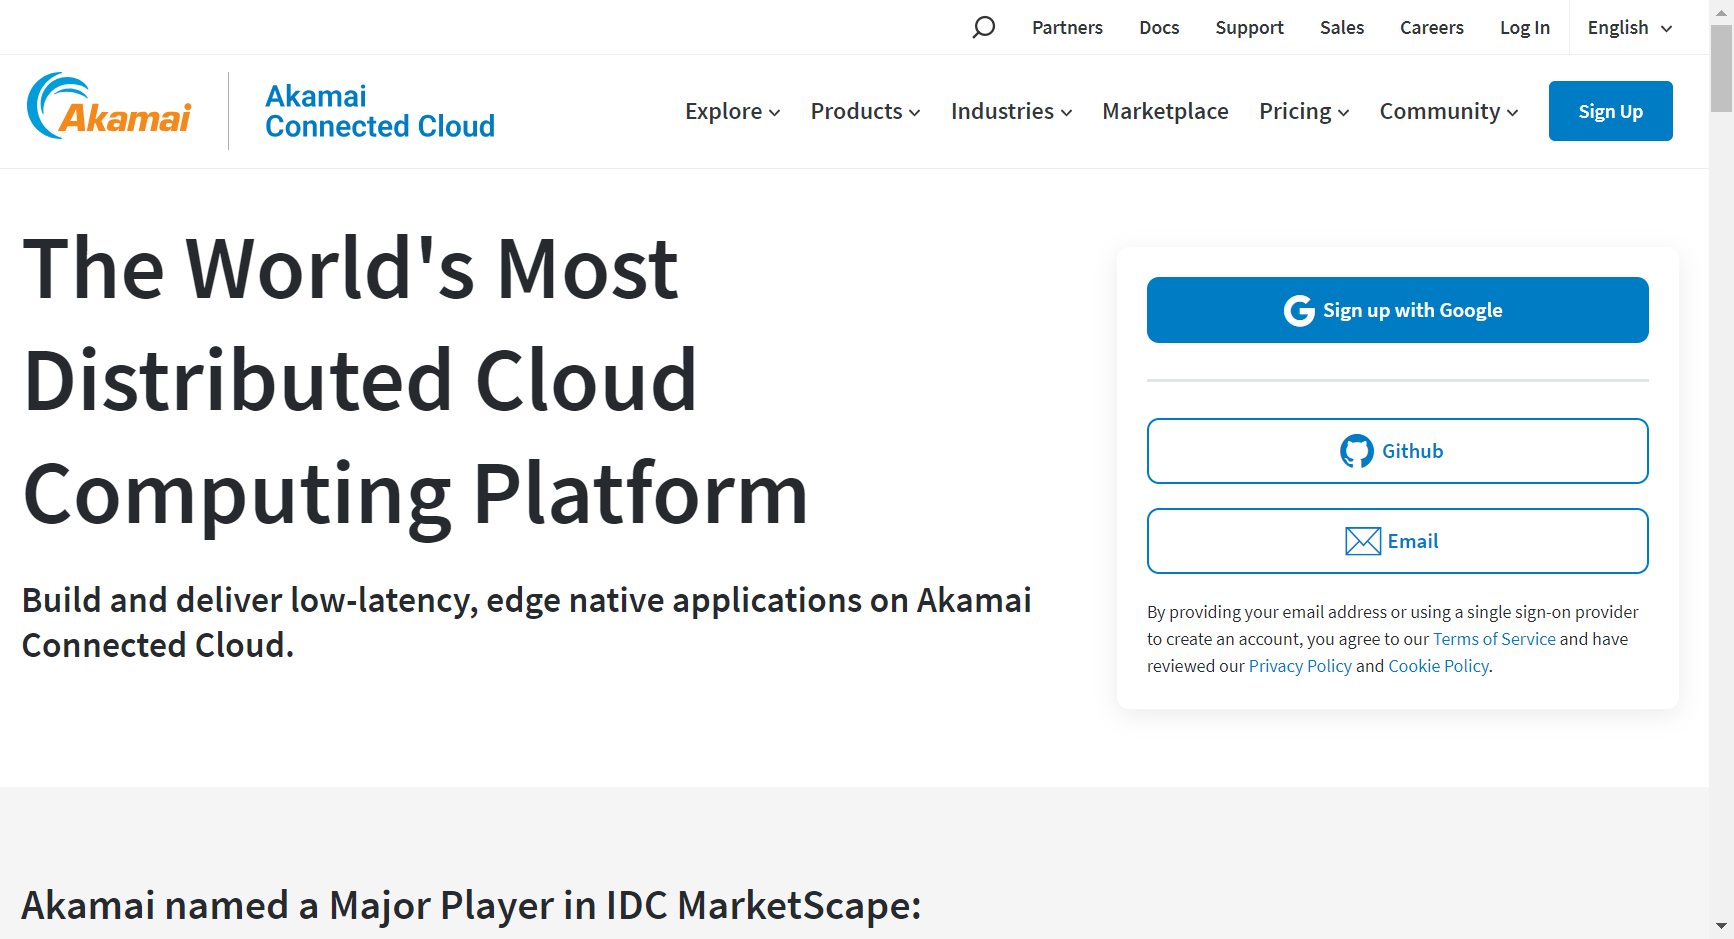This screenshot has height=939, width=1734.
Task: Click Log In
Action: click(x=1524, y=28)
